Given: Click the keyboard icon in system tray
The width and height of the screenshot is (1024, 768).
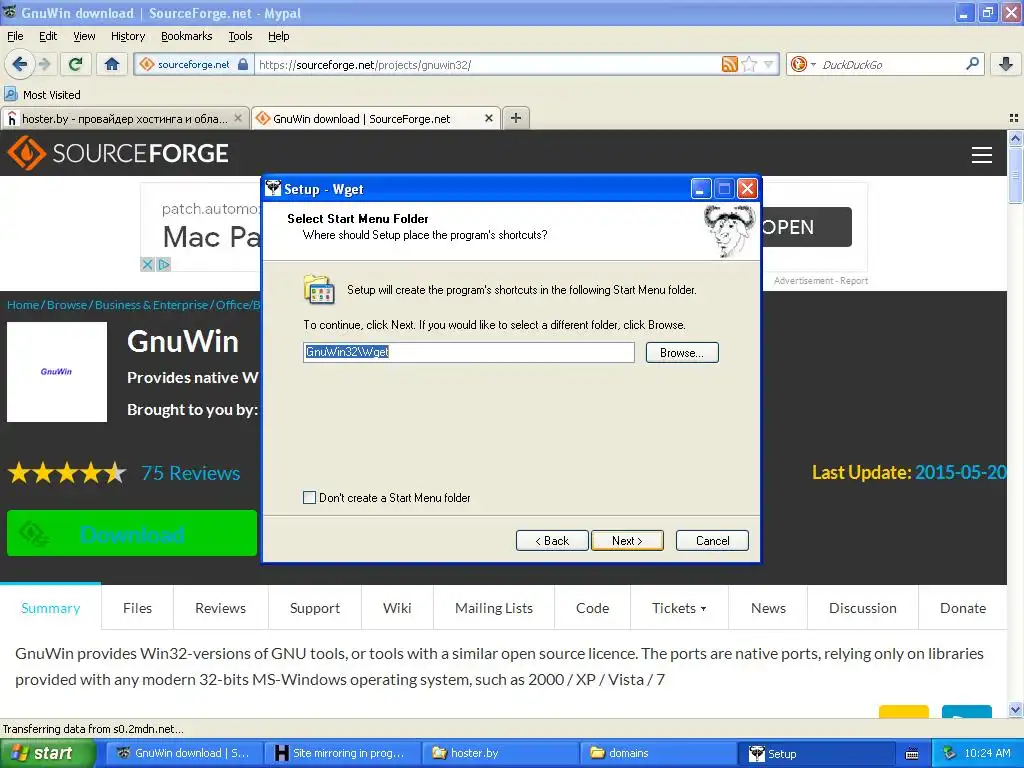Looking at the screenshot, I should pyautogui.click(x=912, y=754).
